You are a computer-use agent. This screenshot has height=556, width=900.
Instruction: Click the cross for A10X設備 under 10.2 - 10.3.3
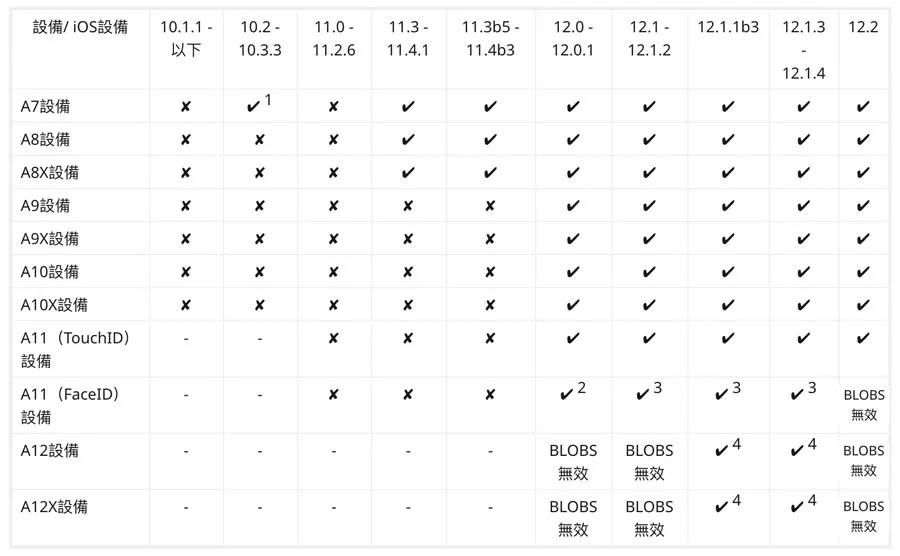tap(259, 305)
